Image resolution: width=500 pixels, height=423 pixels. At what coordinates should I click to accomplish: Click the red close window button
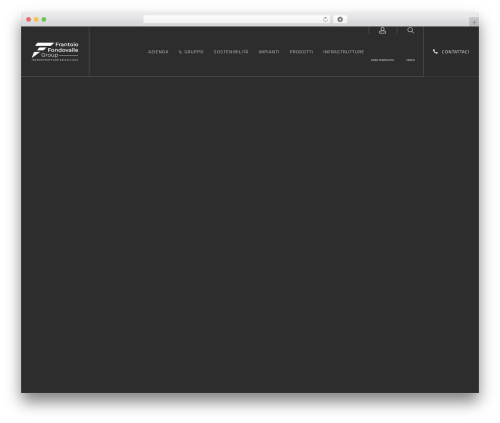pos(29,19)
